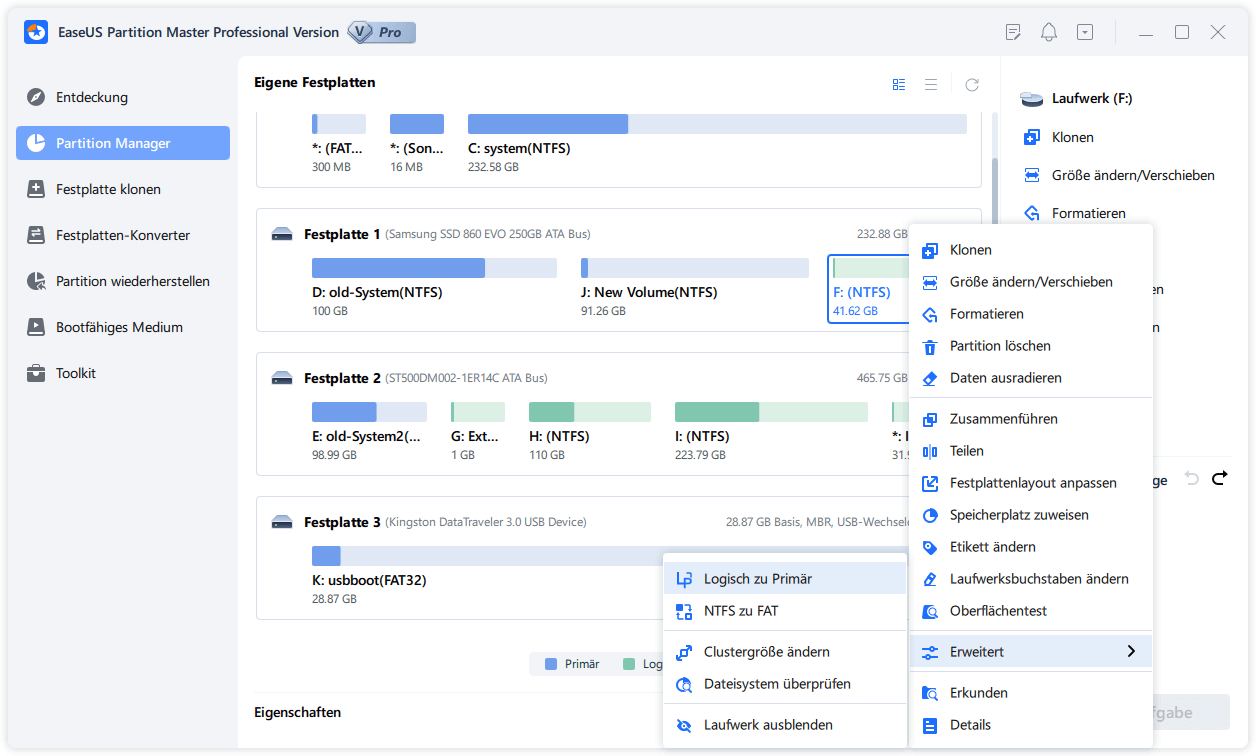The image size is (1256, 756).
Task: Open the Entdeckung sidebar section
Action: tap(123, 97)
